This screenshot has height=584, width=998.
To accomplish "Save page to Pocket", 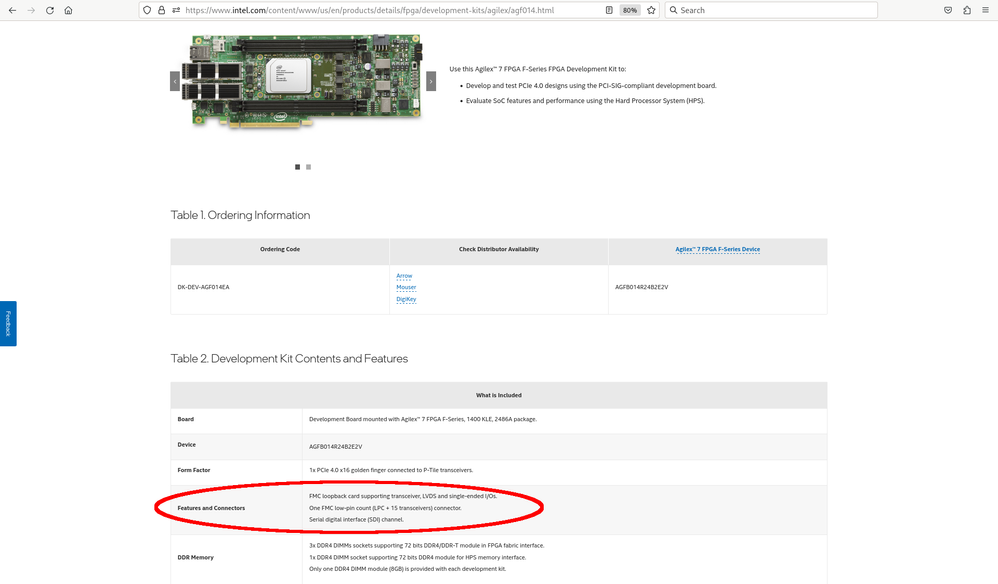I will point(948,10).
